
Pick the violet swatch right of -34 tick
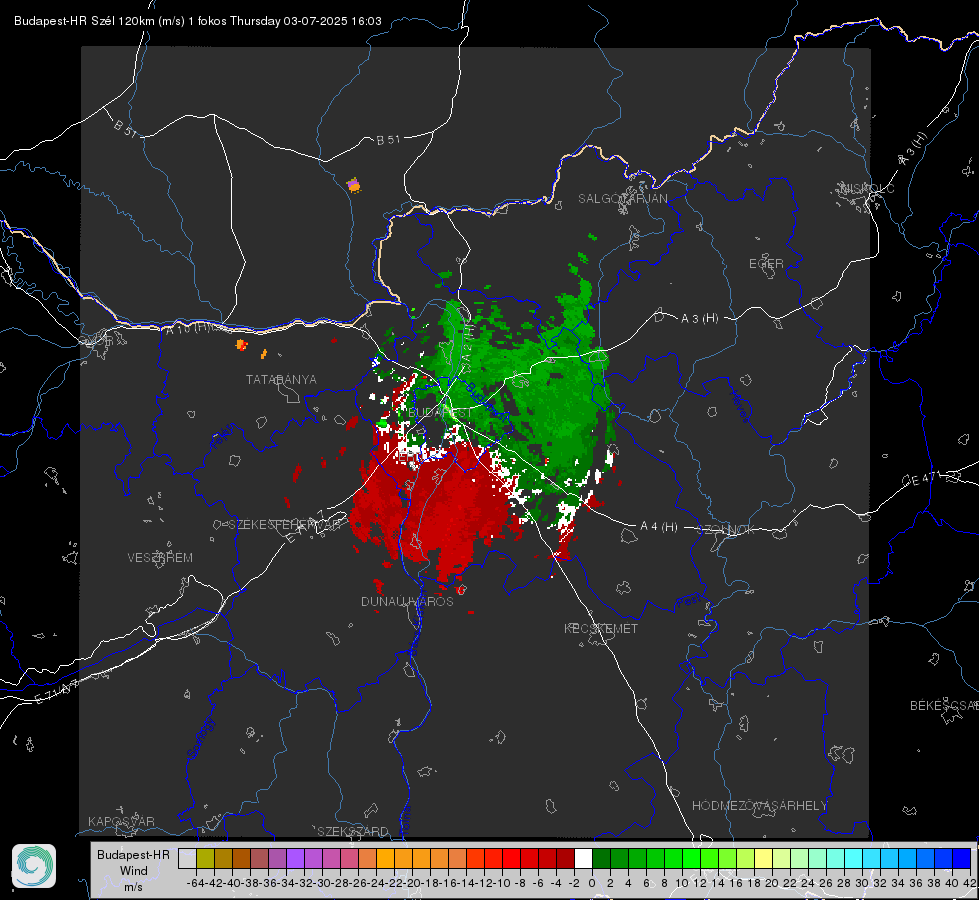click(x=295, y=859)
